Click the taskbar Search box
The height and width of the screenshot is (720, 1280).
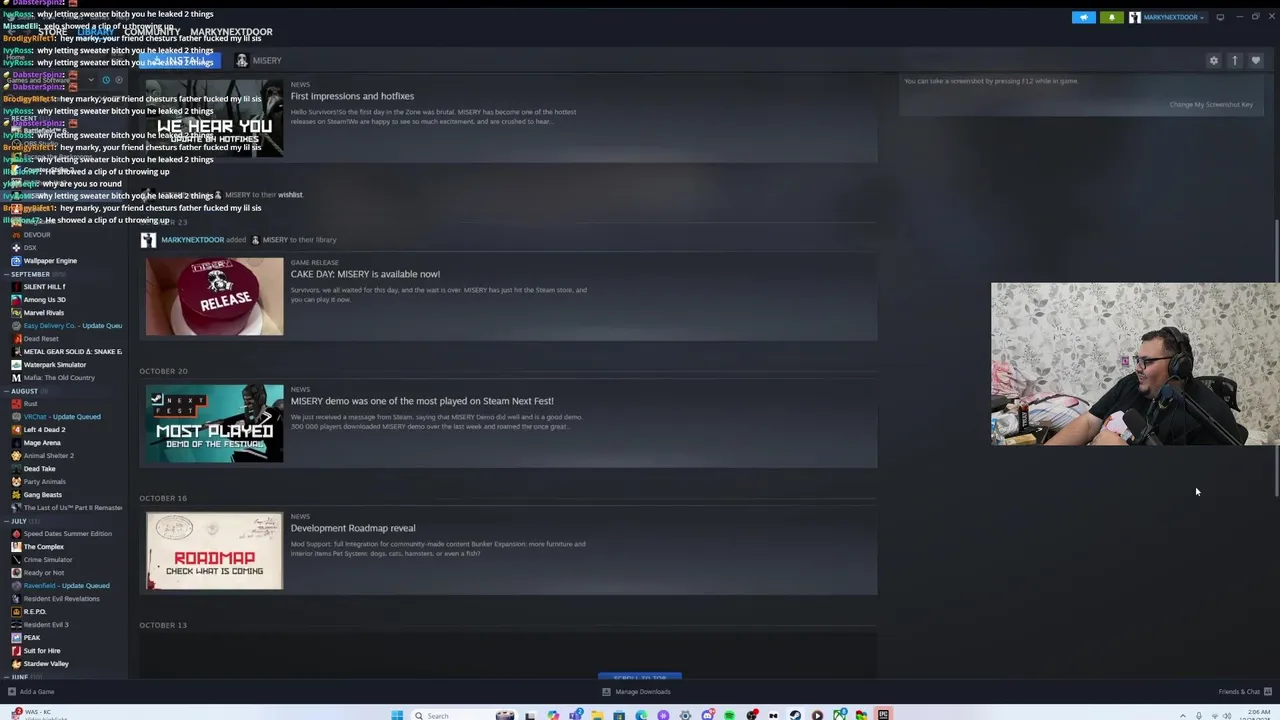[450, 715]
